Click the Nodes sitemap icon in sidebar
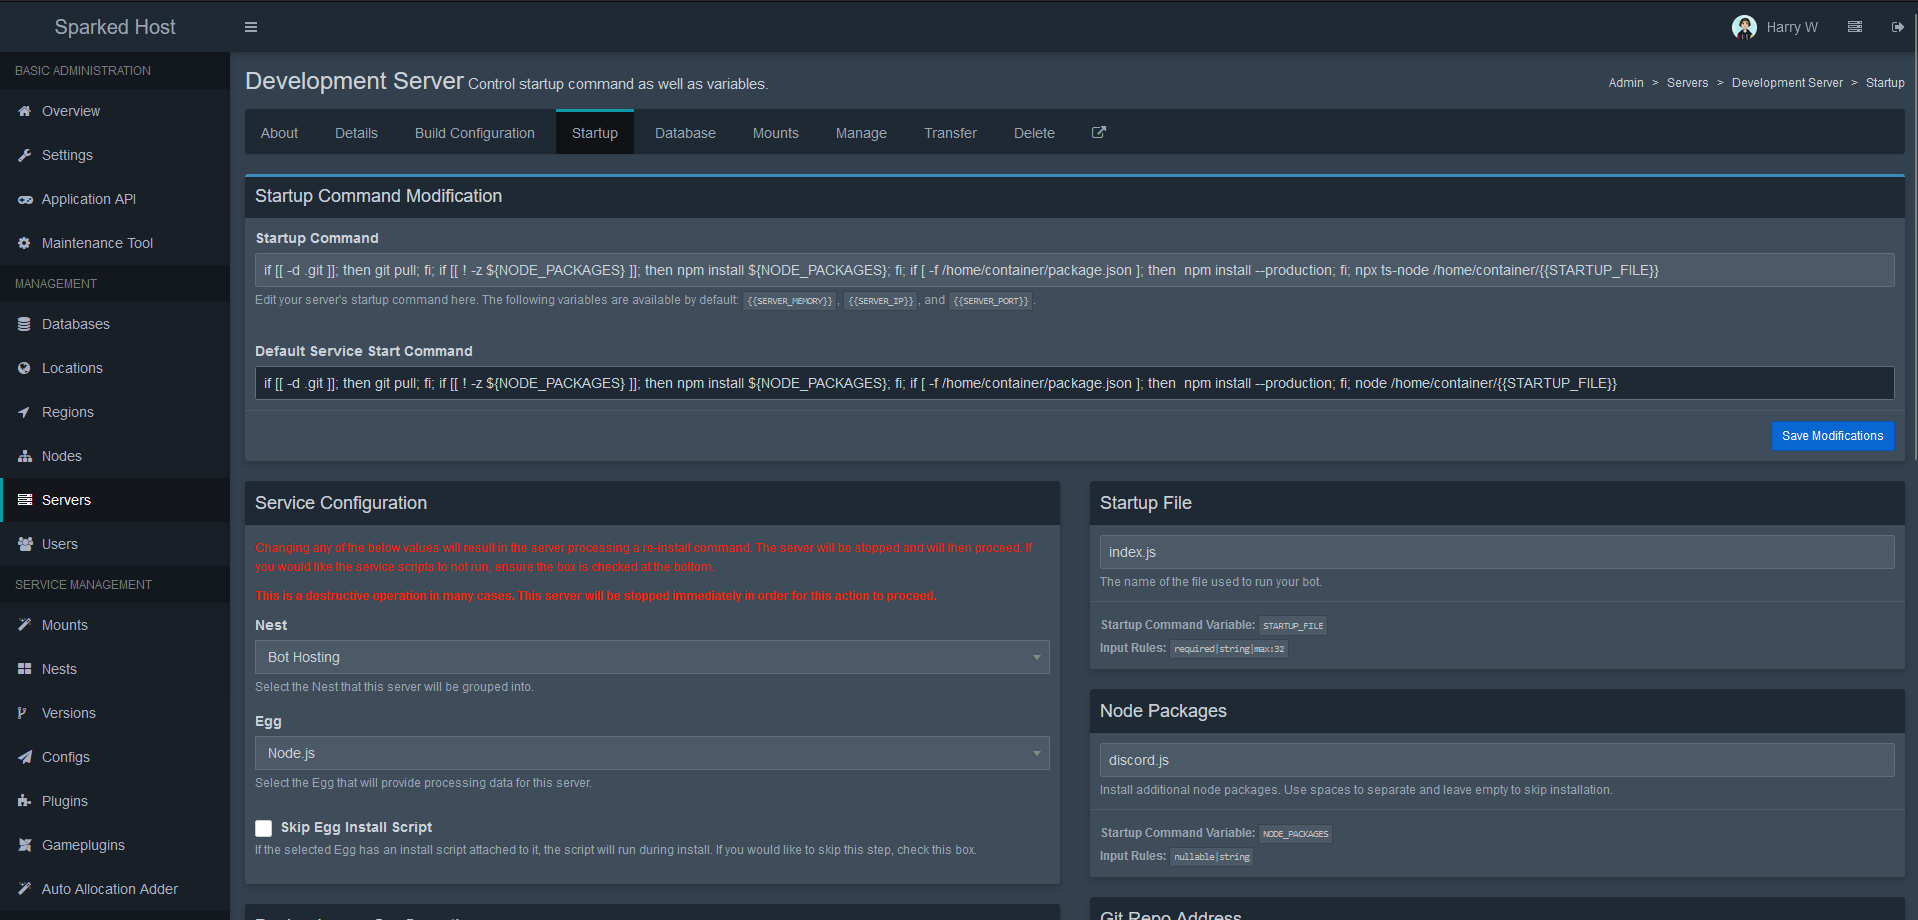This screenshot has width=1918, height=920. 25,456
